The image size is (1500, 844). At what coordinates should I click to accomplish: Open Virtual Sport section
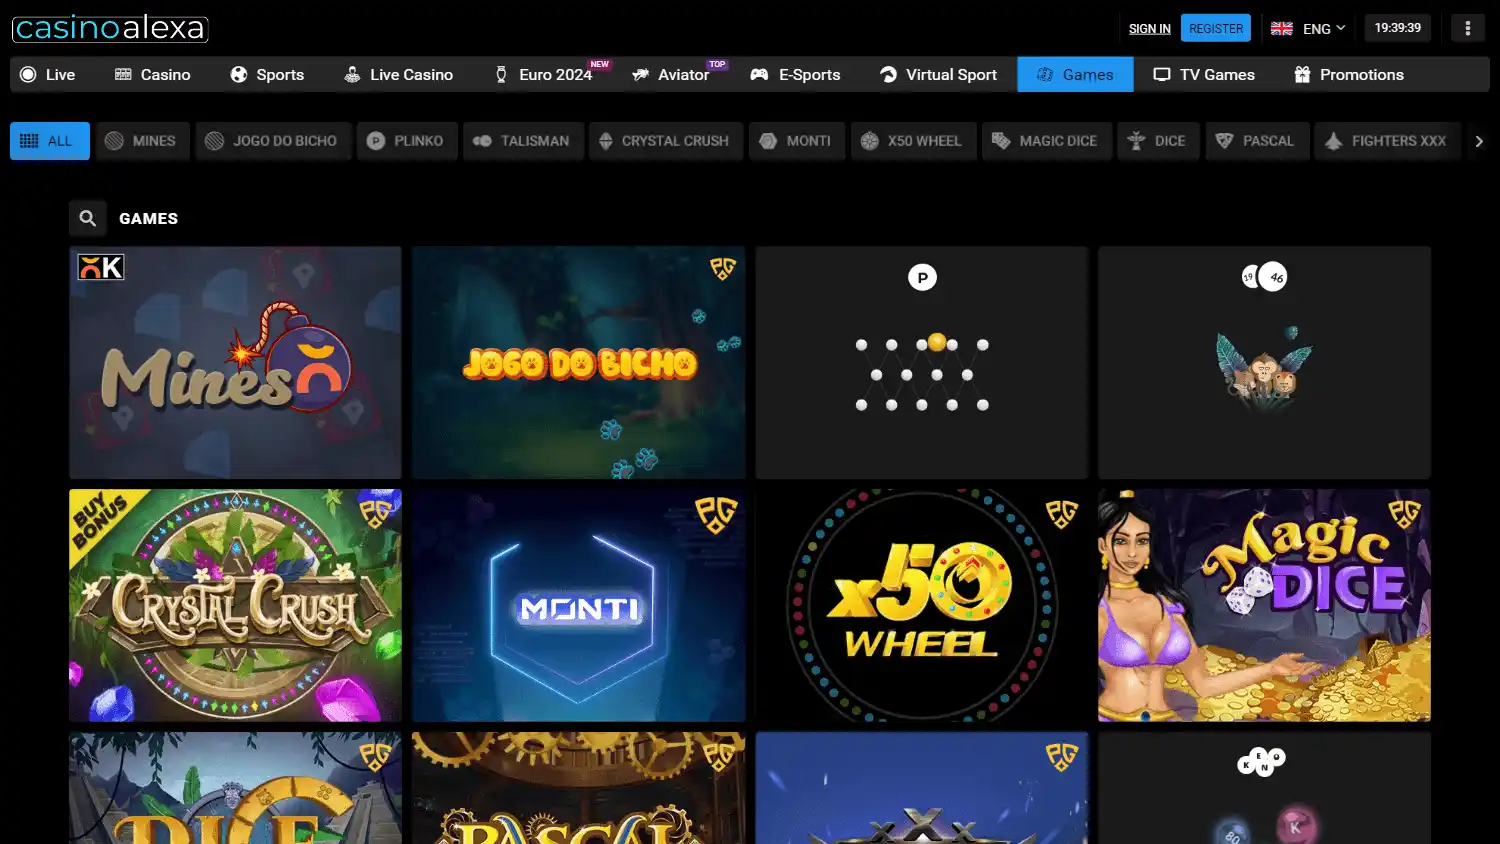pyautogui.click(x=938, y=75)
